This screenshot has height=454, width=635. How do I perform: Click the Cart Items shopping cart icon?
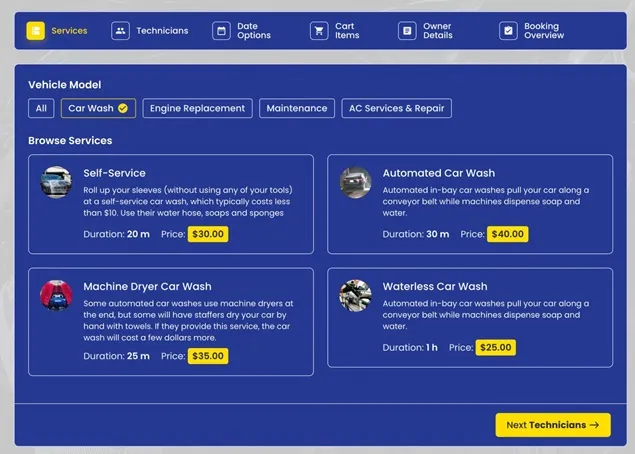point(319,31)
